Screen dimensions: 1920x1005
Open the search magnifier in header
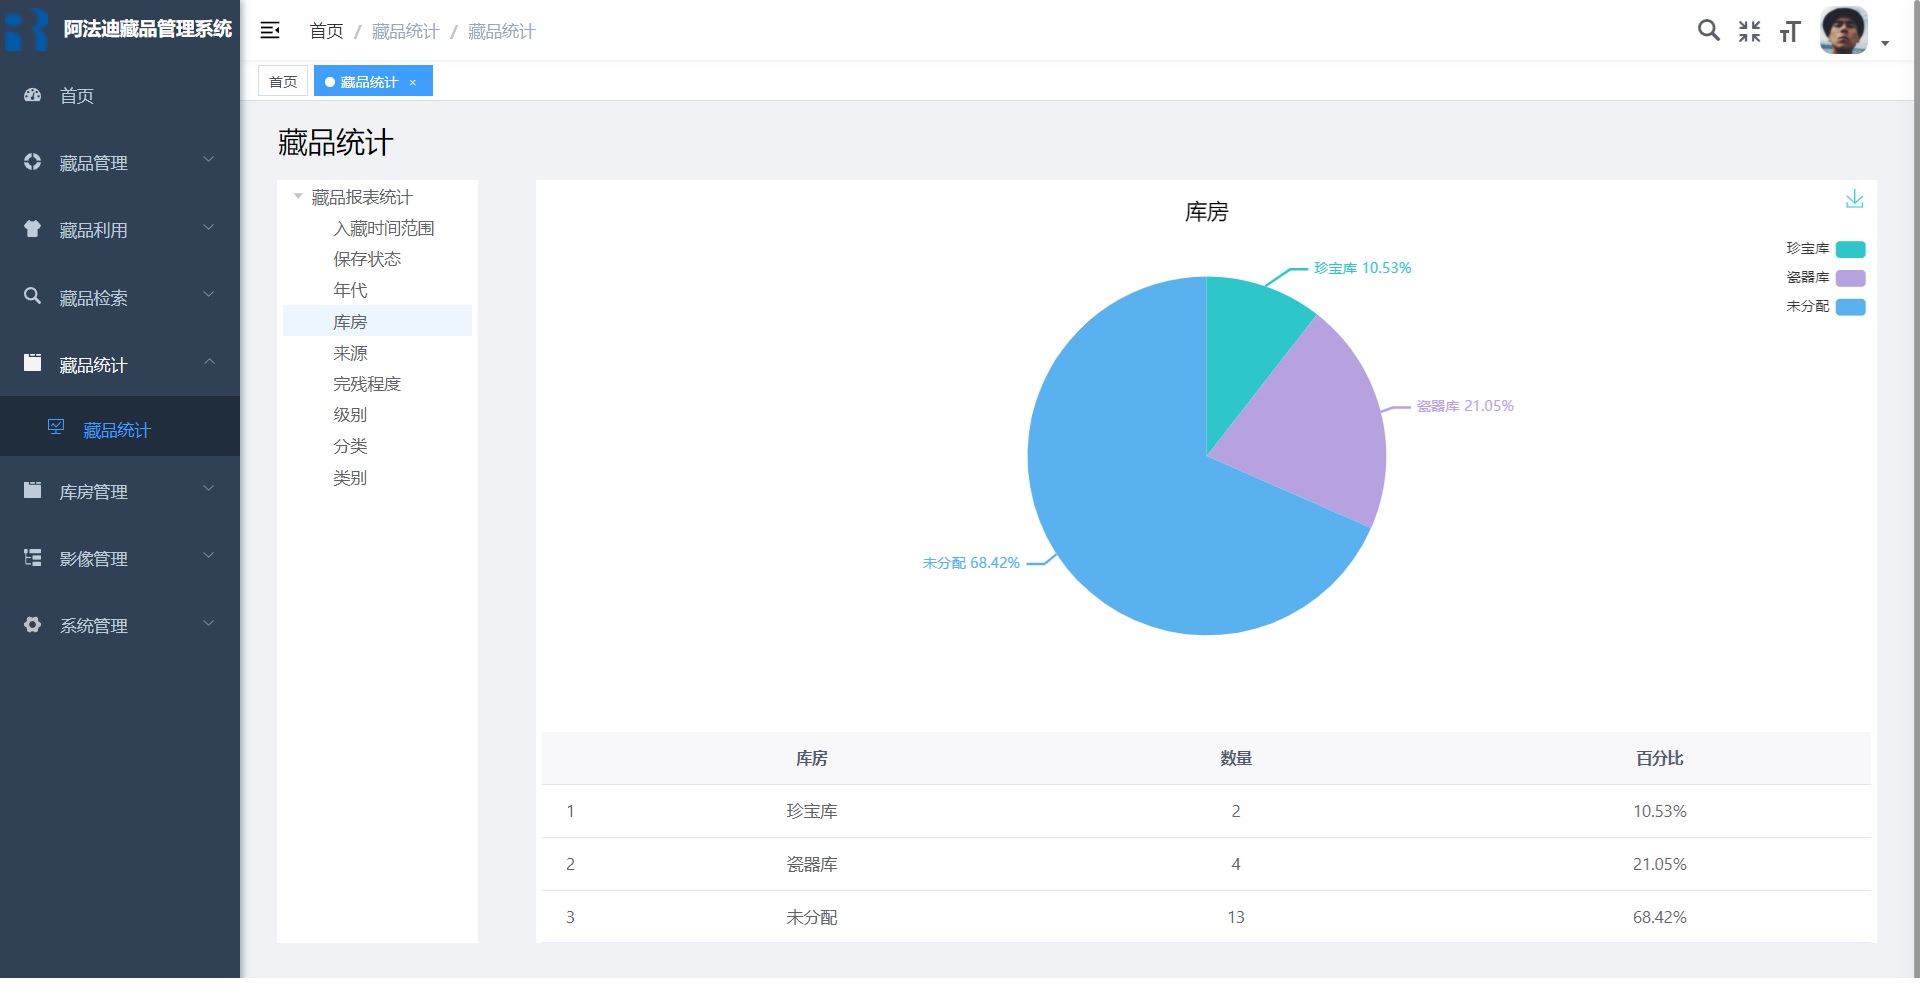(x=1708, y=31)
